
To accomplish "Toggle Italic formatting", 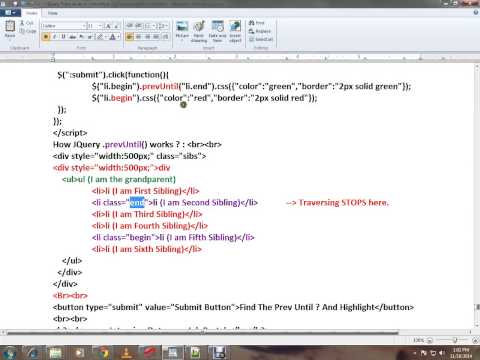I will (x=55, y=37).
